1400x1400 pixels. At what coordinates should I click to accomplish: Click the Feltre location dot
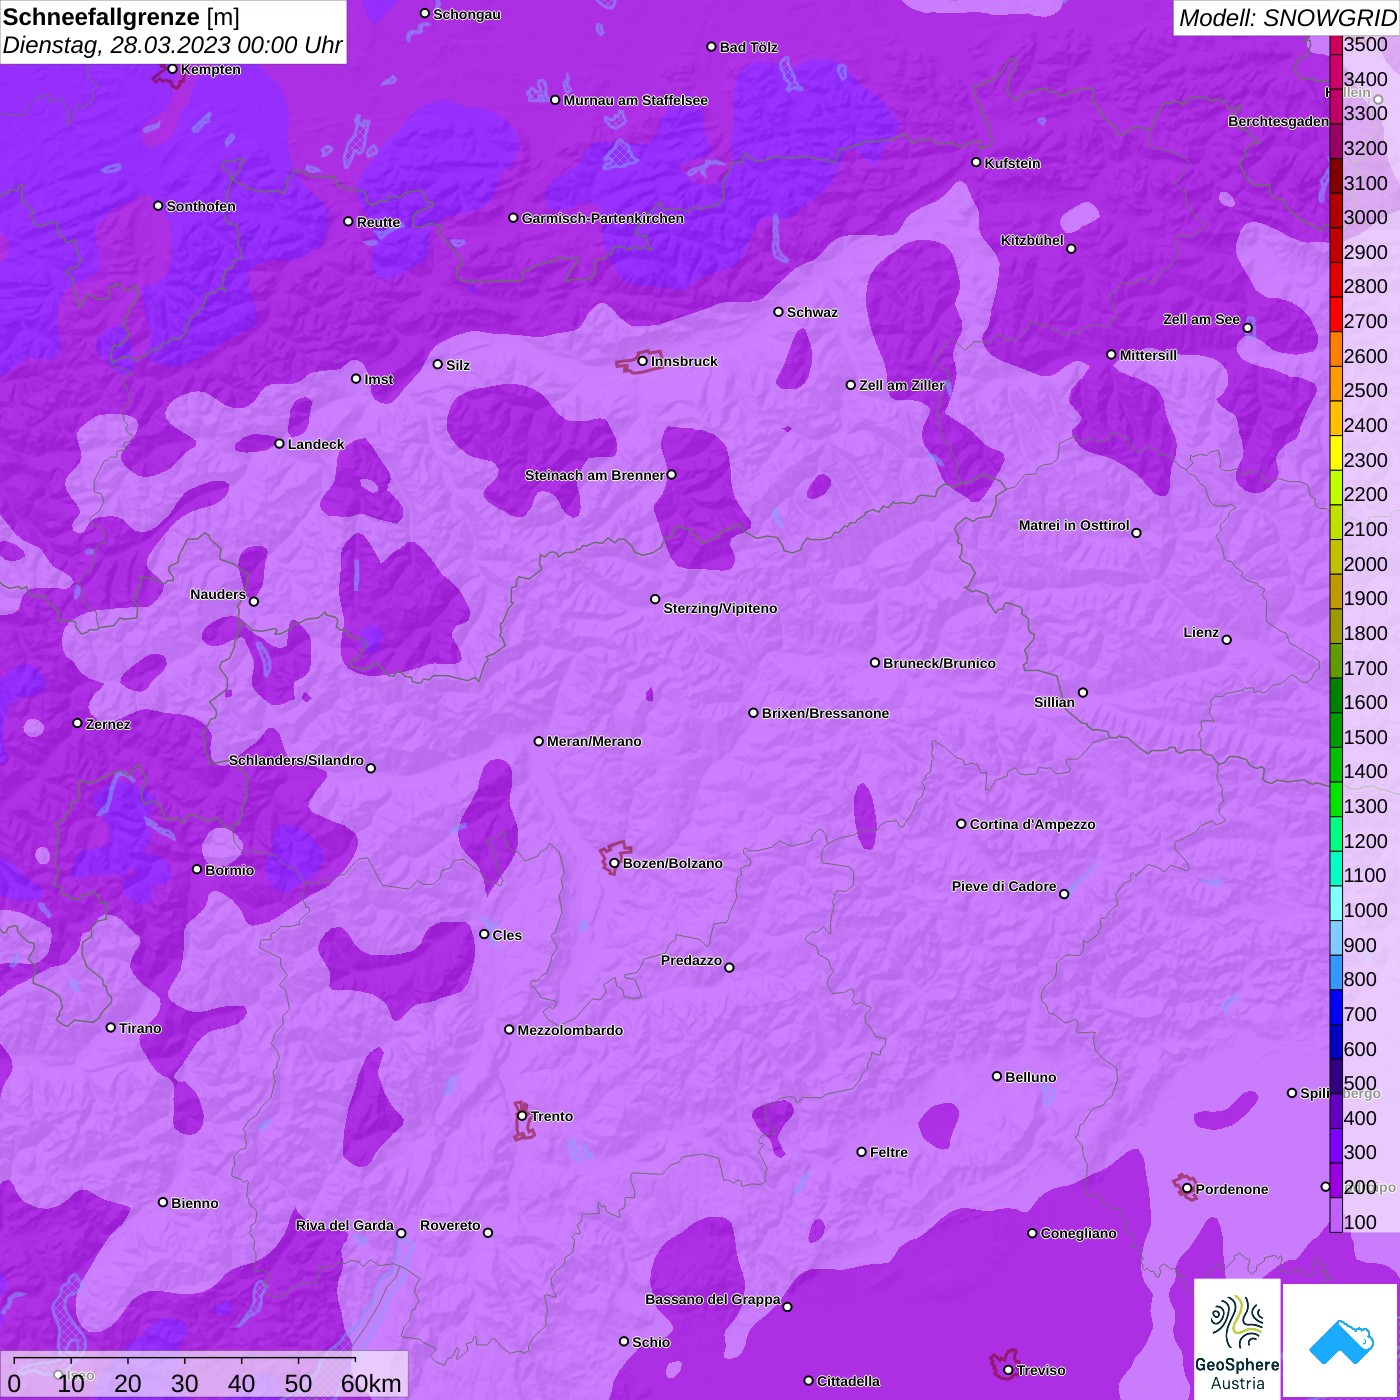coord(862,1152)
